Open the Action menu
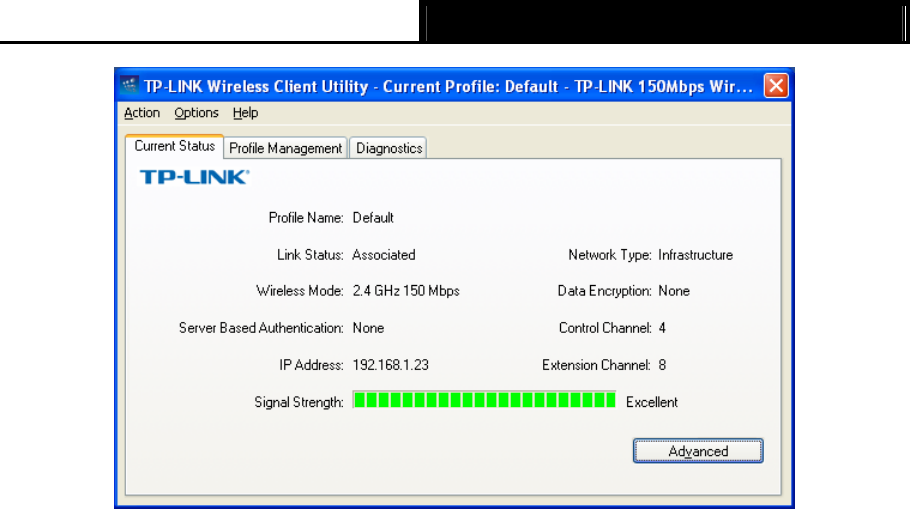Image resolution: width=910 pixels, height=509 pixels. (x=142, y=113)
